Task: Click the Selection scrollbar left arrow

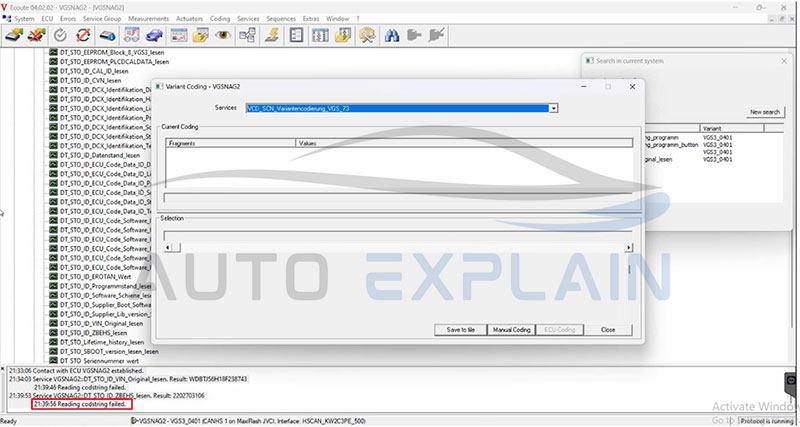Action: click(168, 247)
